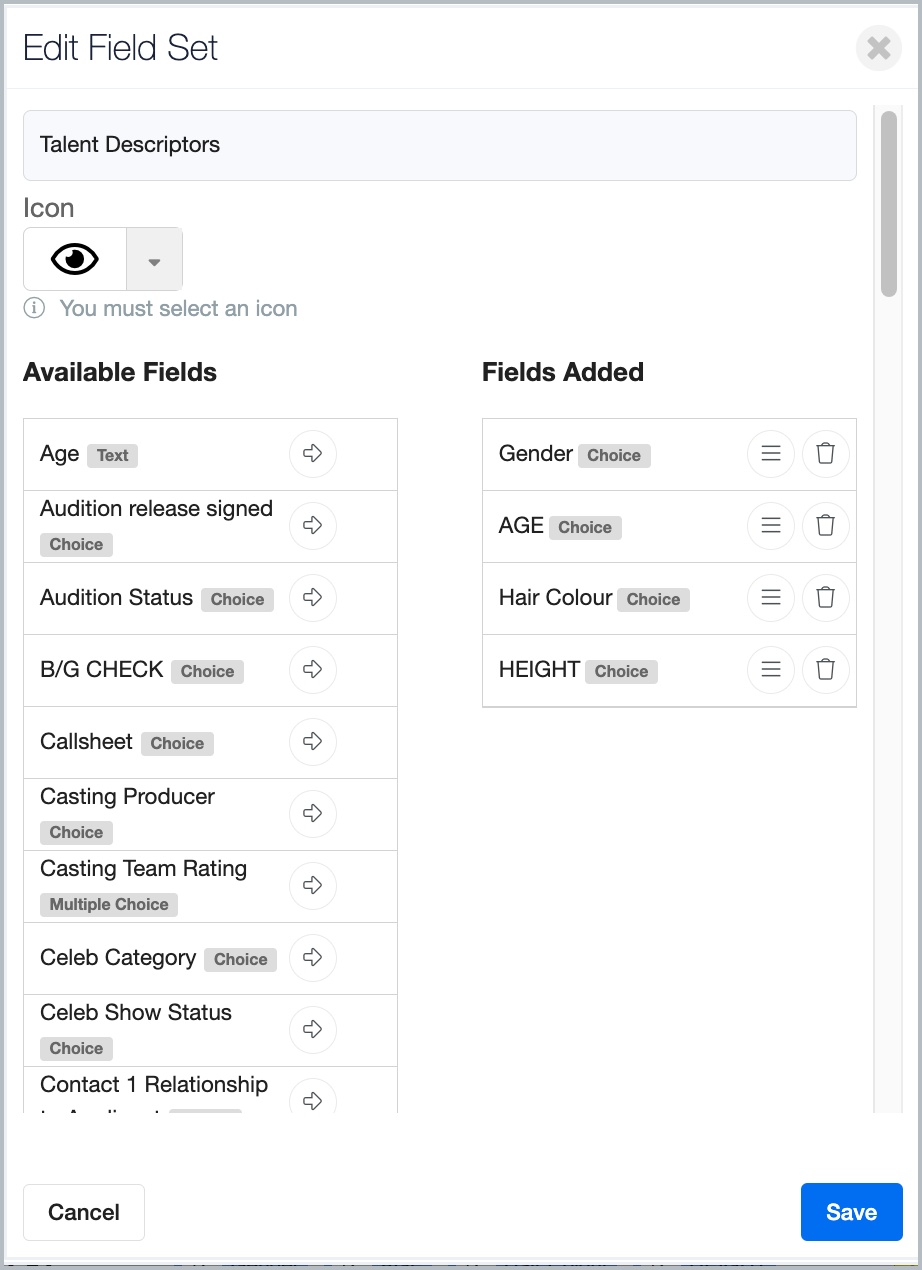Viewport: 922px width, 1270px height.
Task: Click the dialog vertical scrollbar thumb
Action: point(888,204)
